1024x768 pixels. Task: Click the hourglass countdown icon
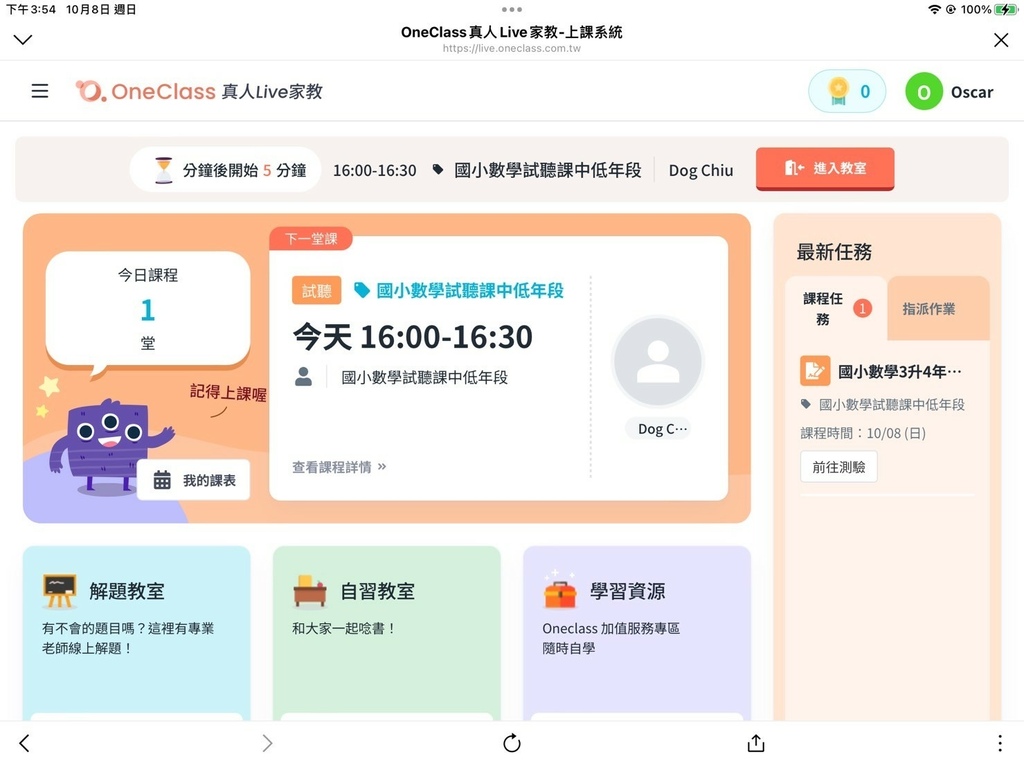(163, 170)
